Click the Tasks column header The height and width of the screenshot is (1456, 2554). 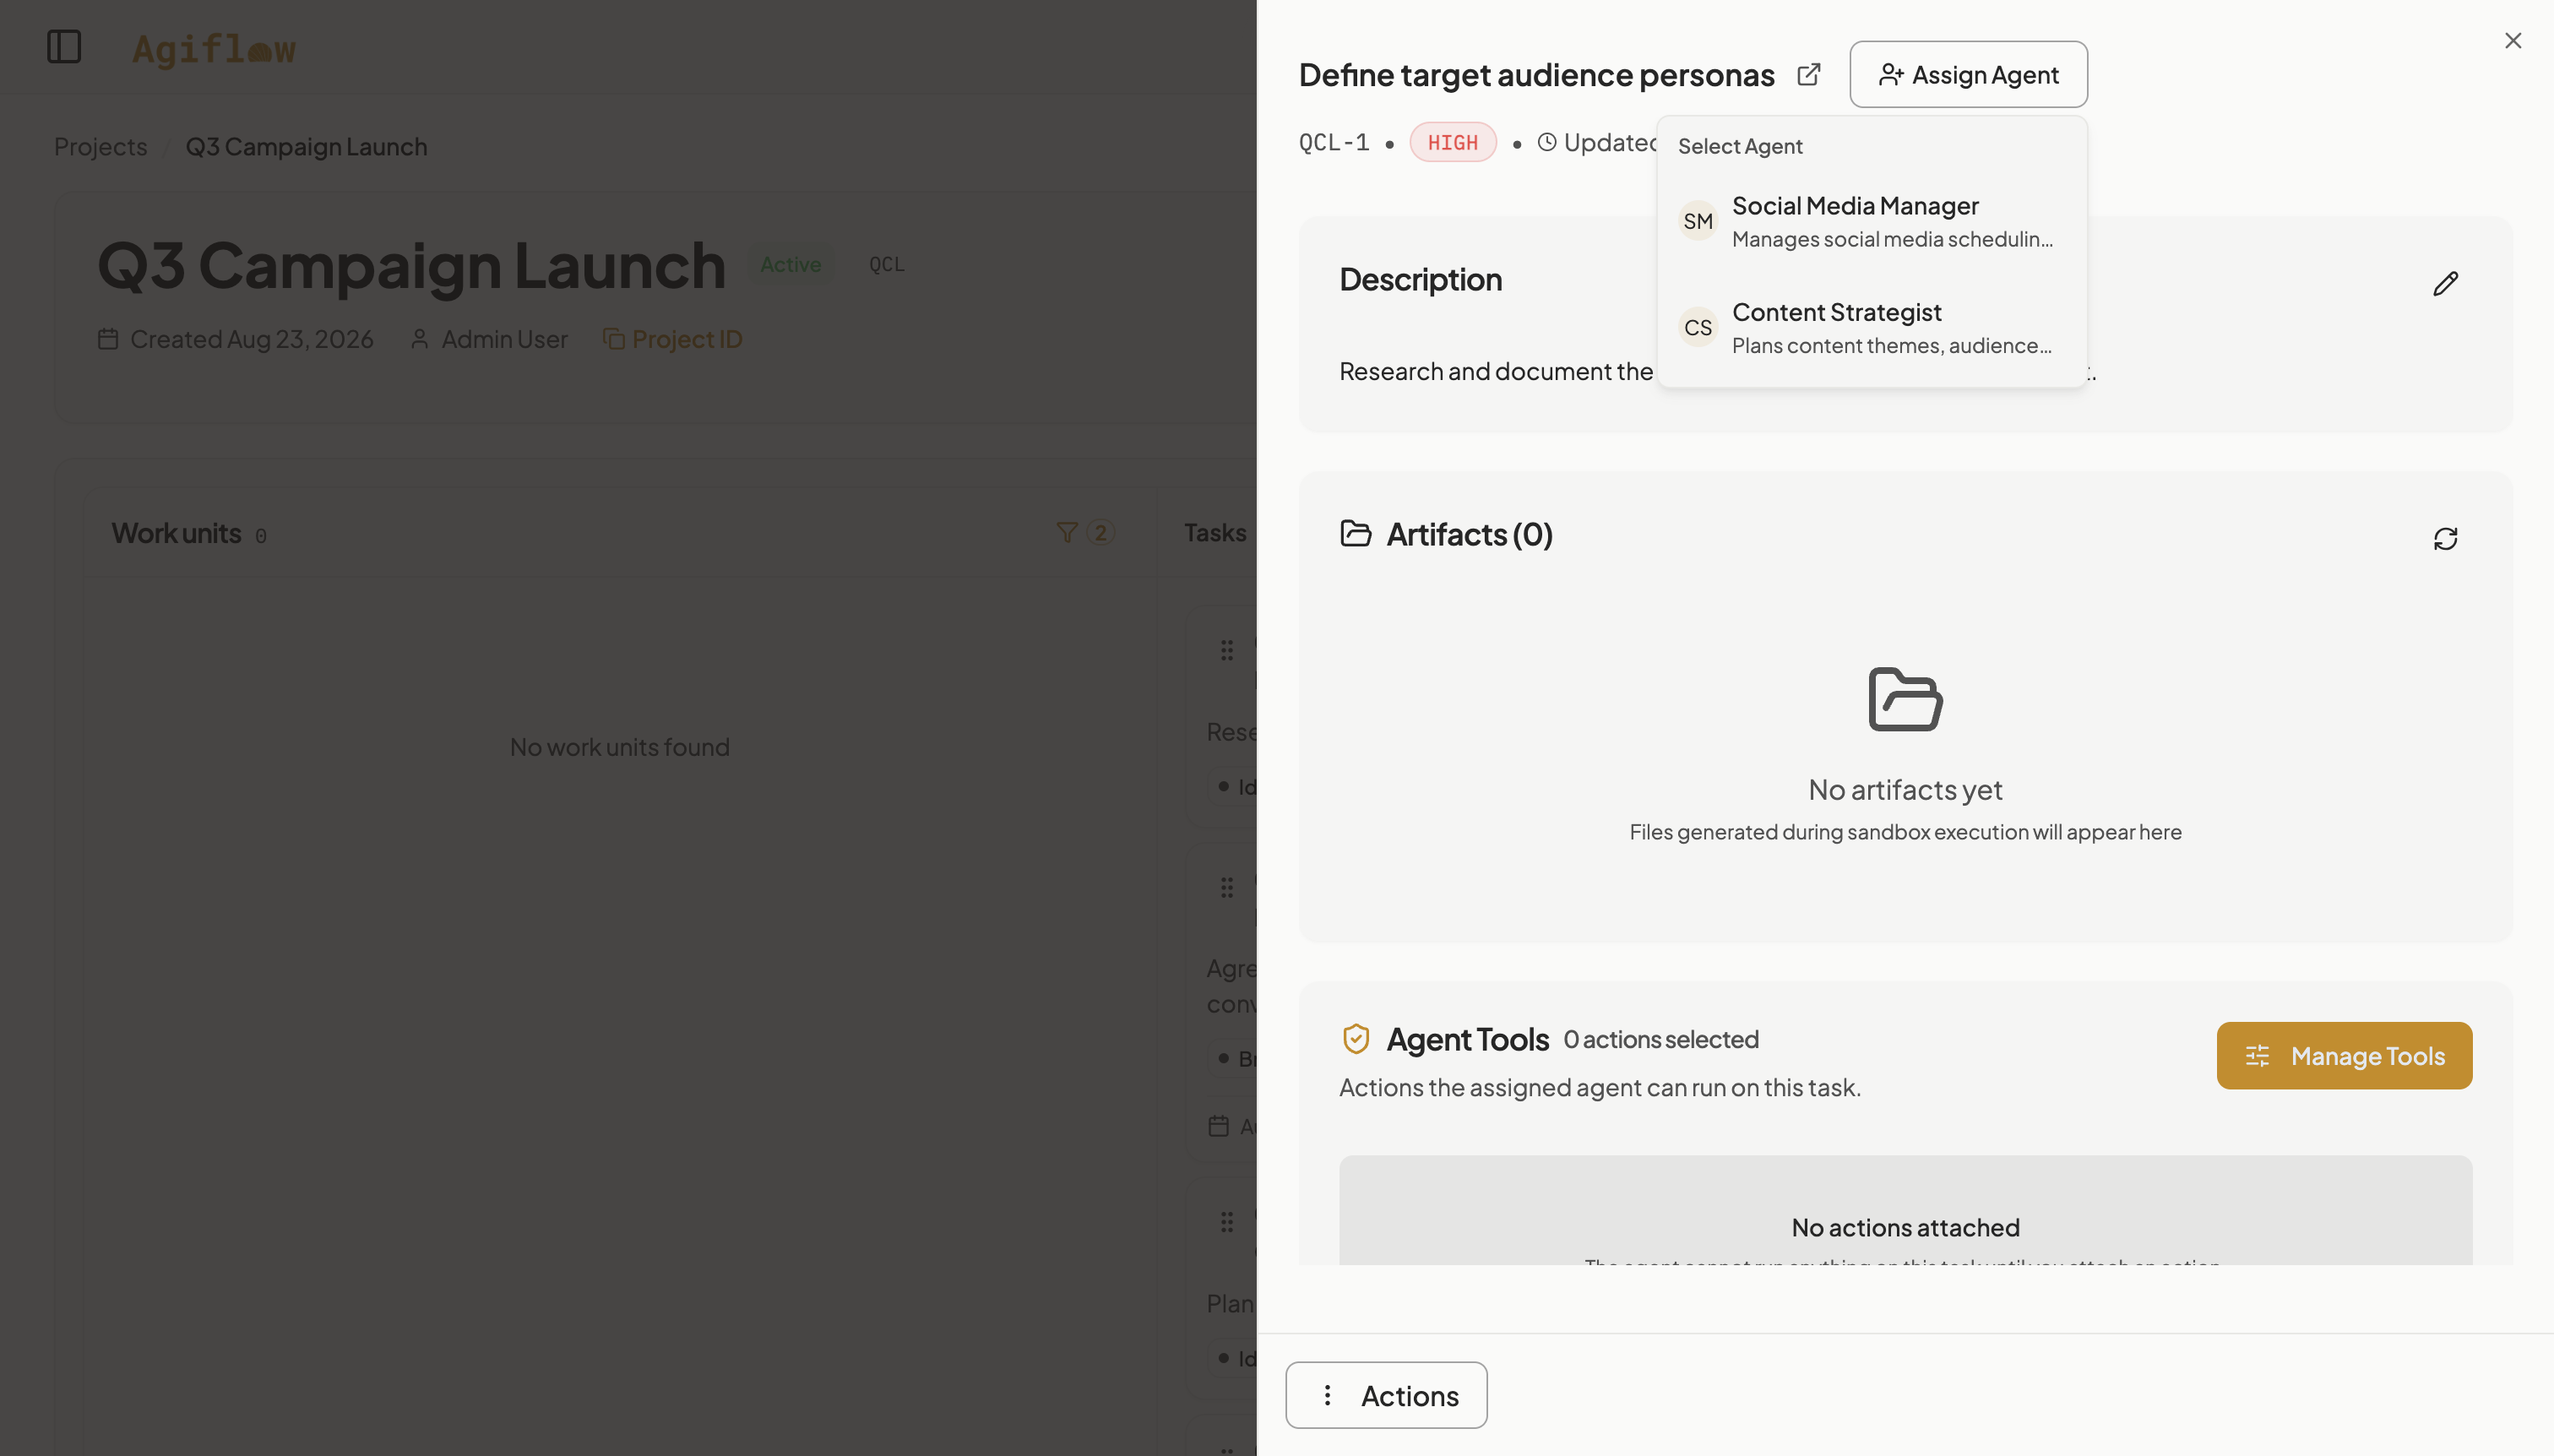1215,533
